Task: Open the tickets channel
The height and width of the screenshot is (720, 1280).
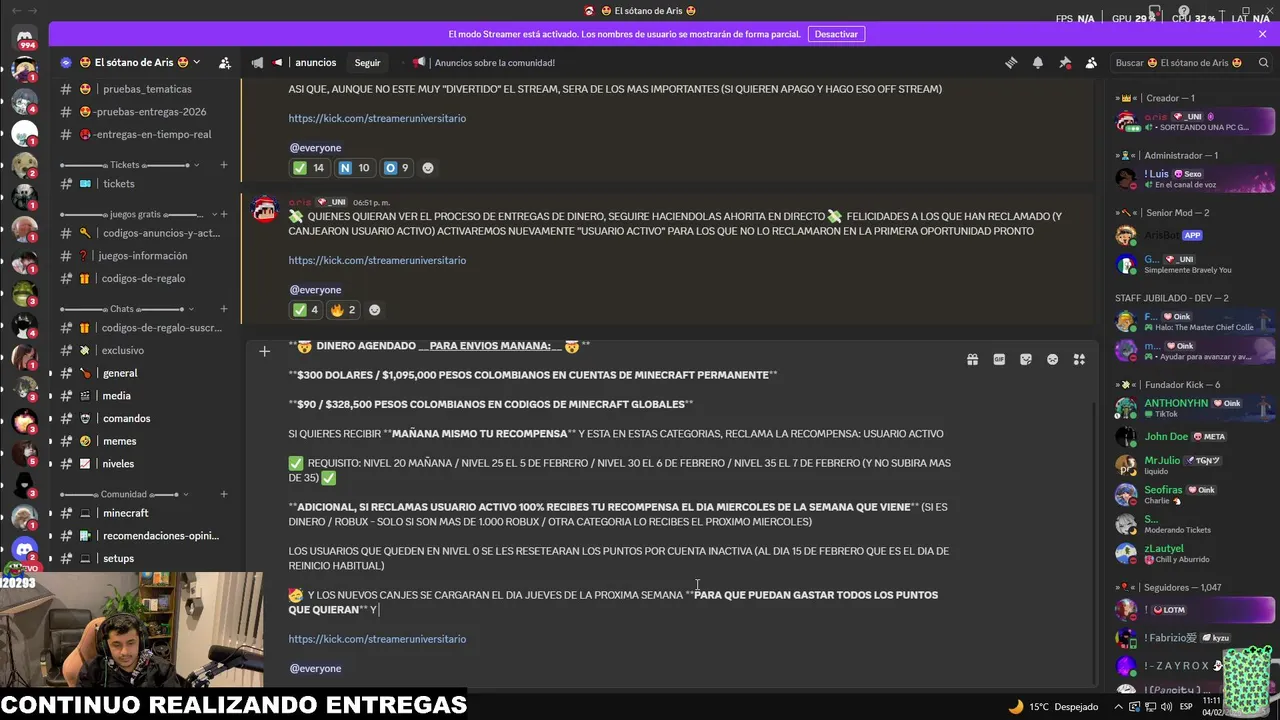Action: 143,184
